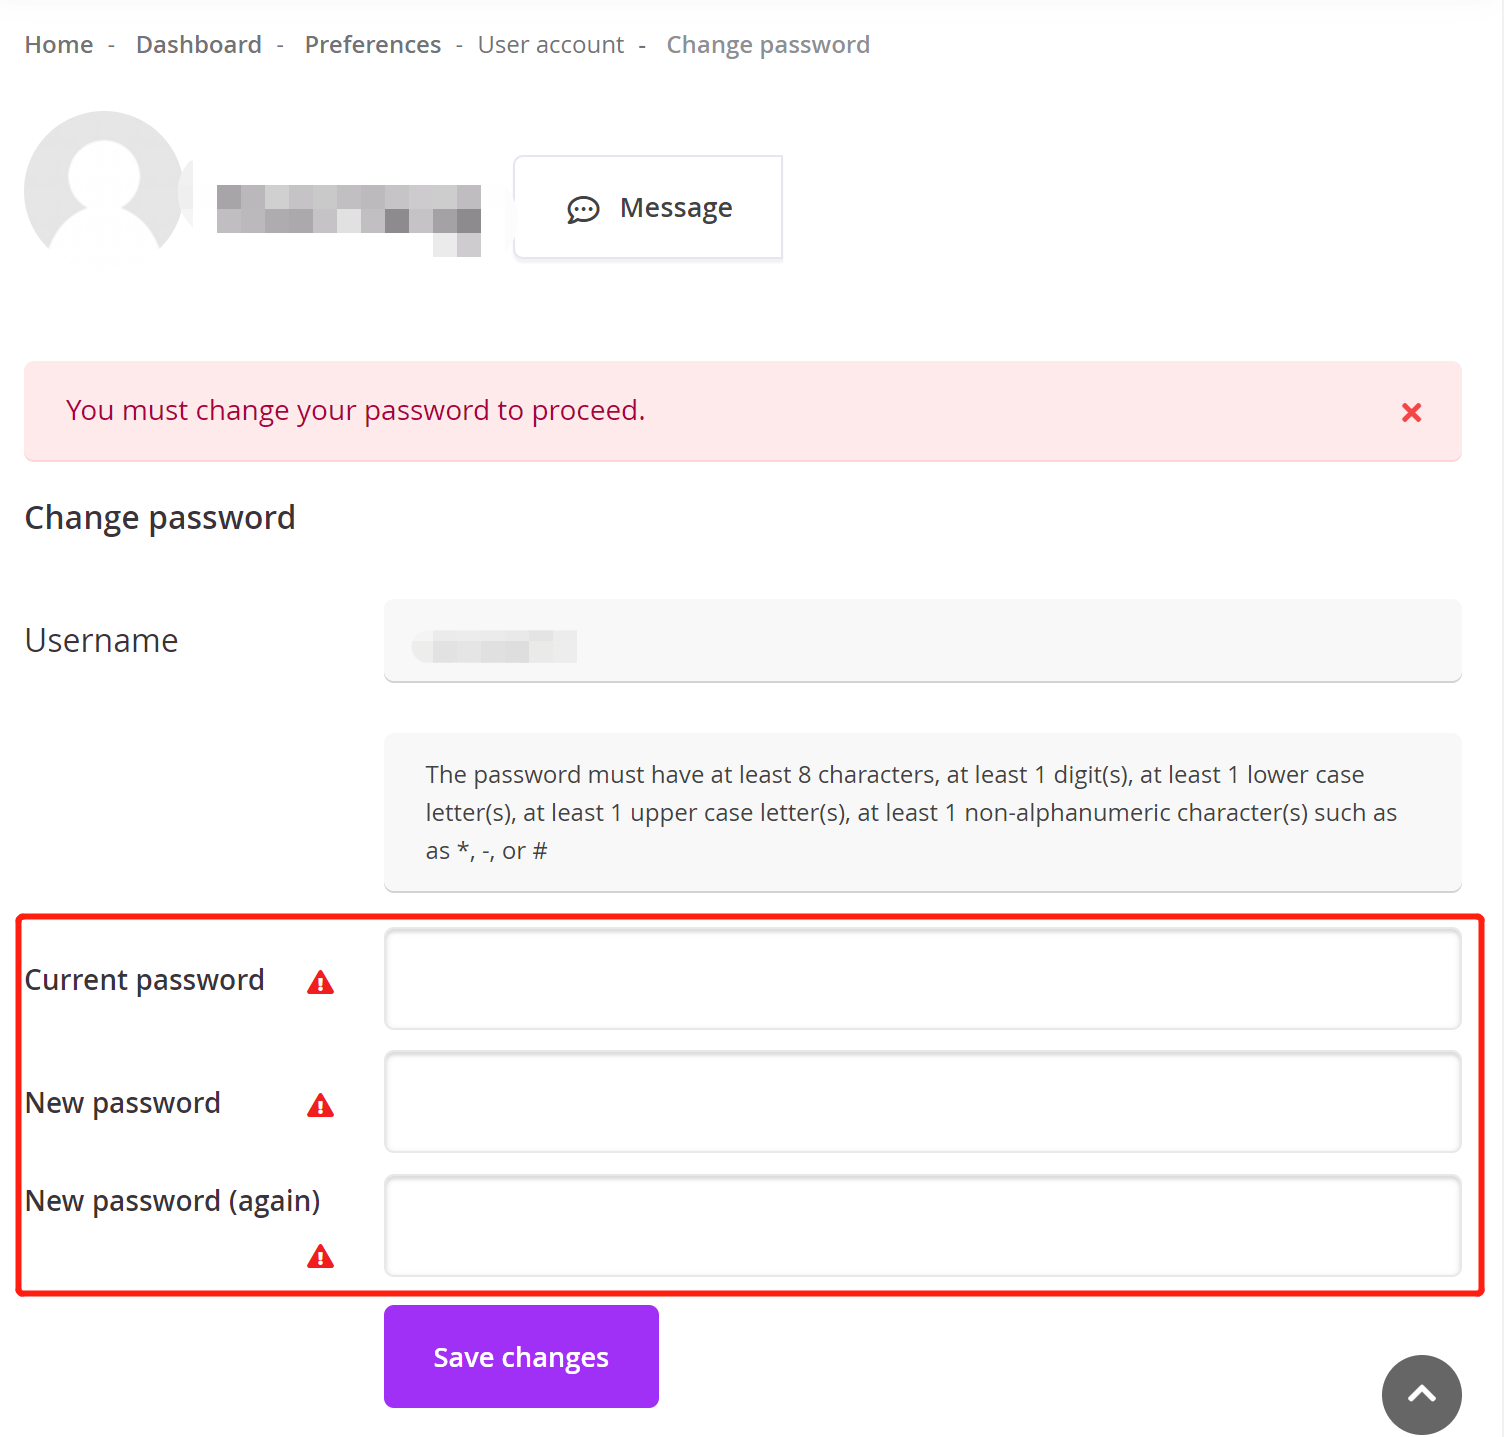
Task: Open the user profile avatar
Action: click(104, 190)
